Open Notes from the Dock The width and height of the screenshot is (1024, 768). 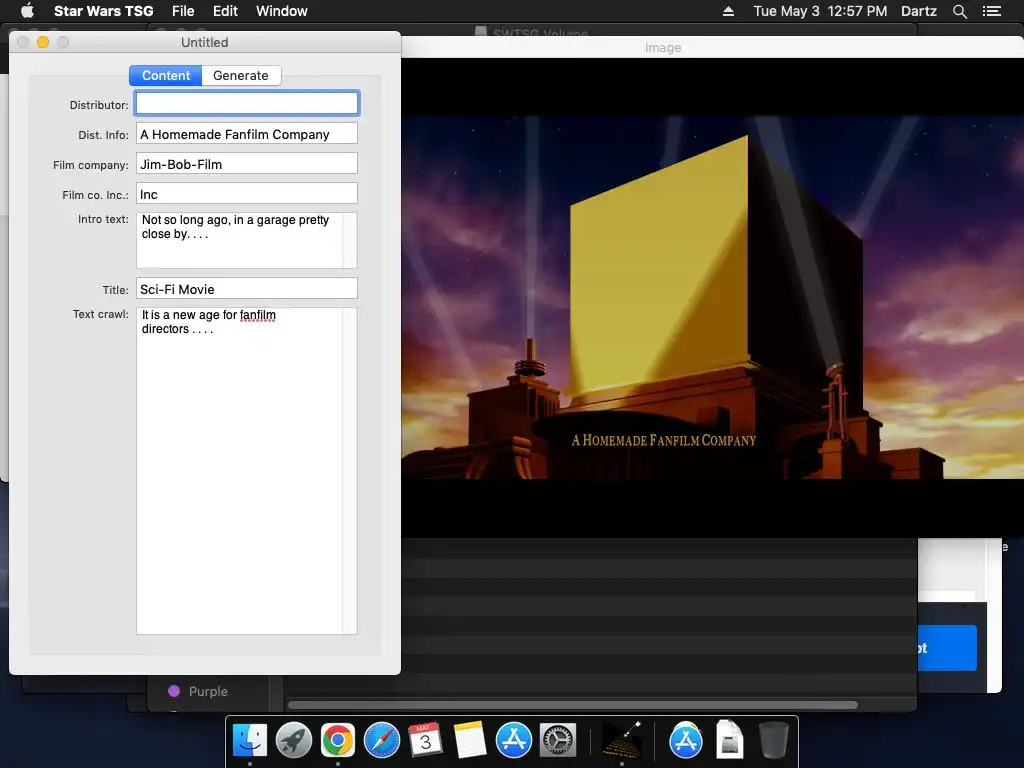(x=470, y=741)
